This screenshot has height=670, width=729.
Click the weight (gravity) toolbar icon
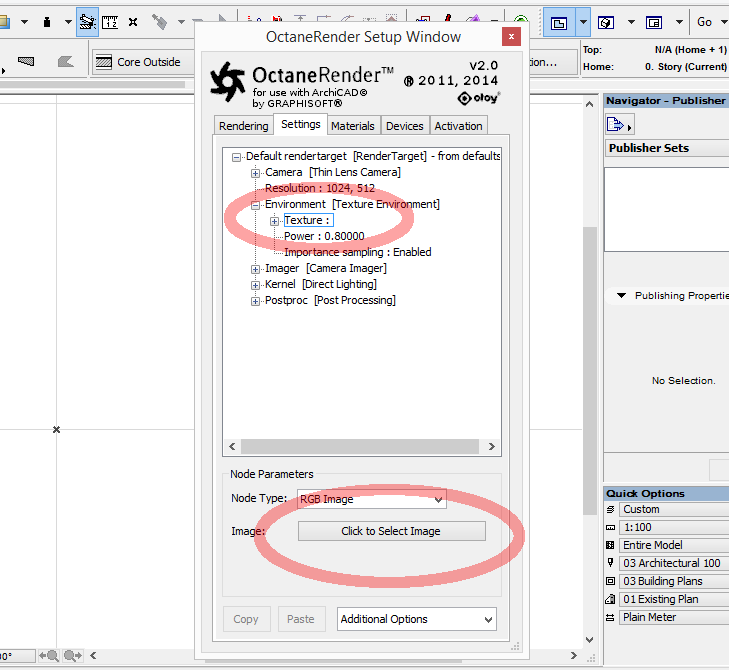tap(46, 22)
